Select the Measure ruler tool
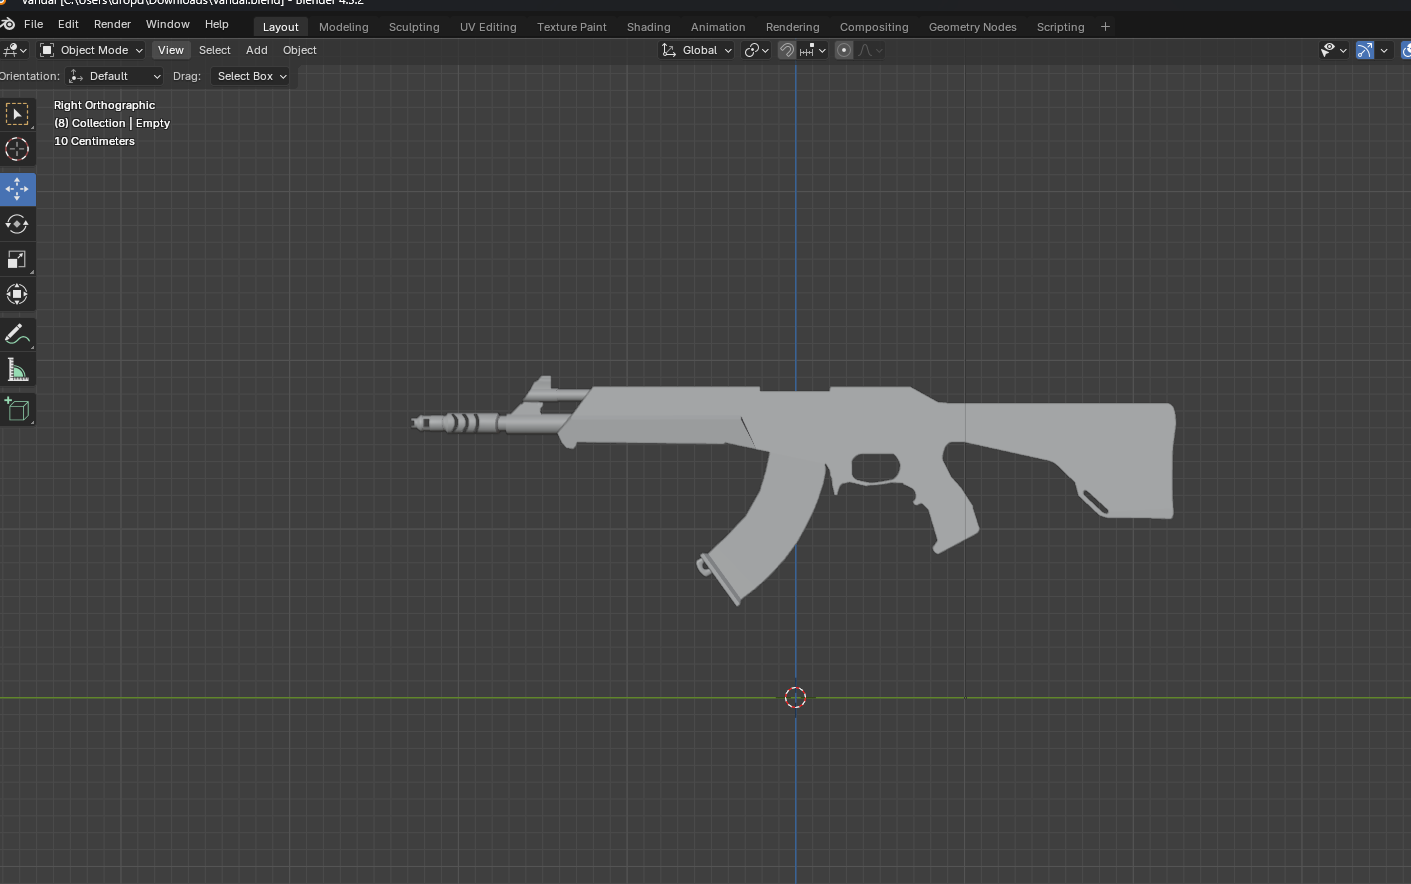This screenshot has width=1411, height=884. click(x=17, y=370)
